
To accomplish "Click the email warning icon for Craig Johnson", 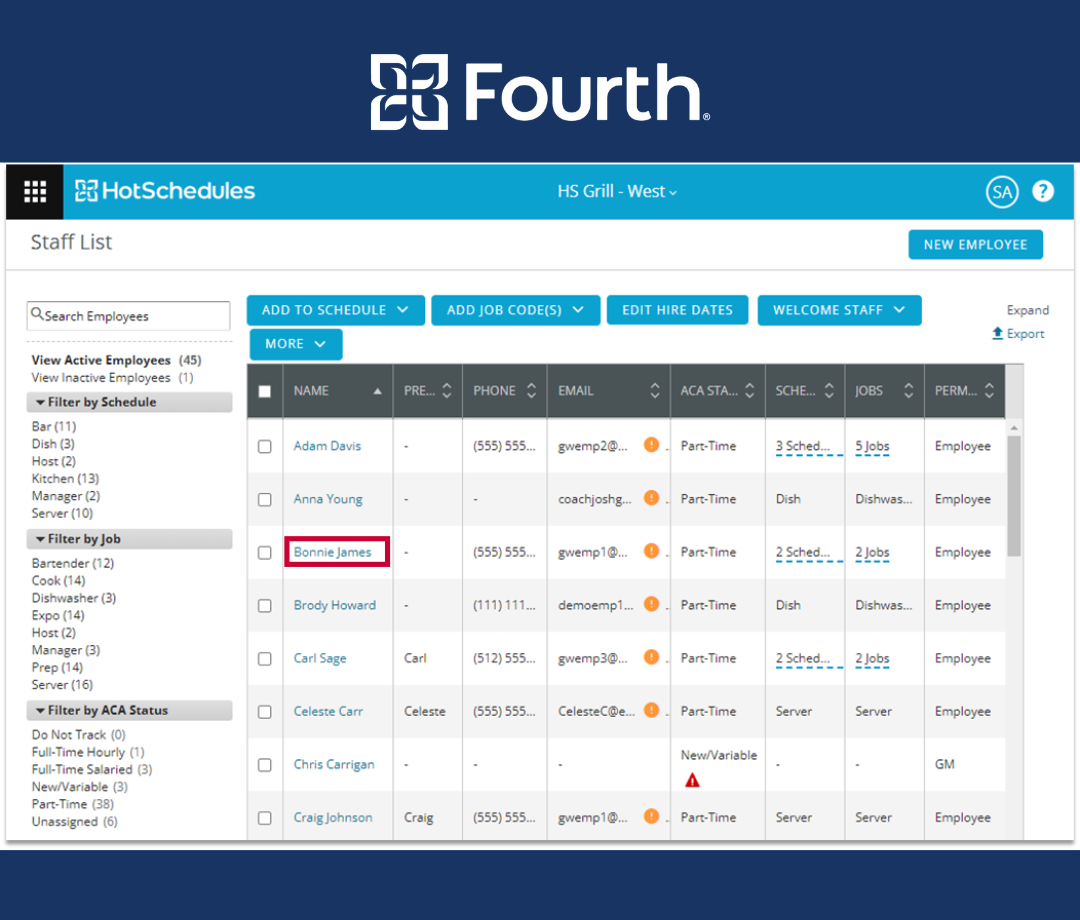I will (651, 816).
